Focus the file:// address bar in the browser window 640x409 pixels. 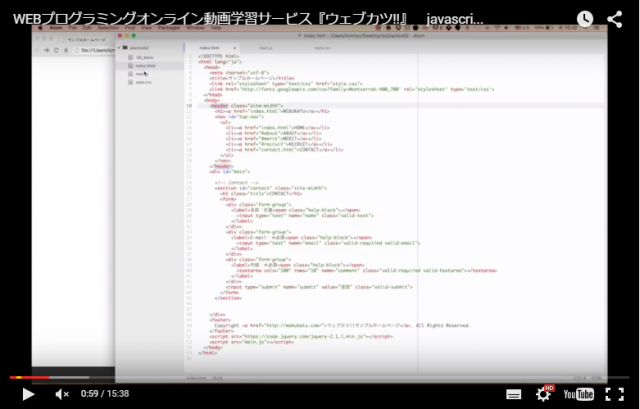pos(95,50)
